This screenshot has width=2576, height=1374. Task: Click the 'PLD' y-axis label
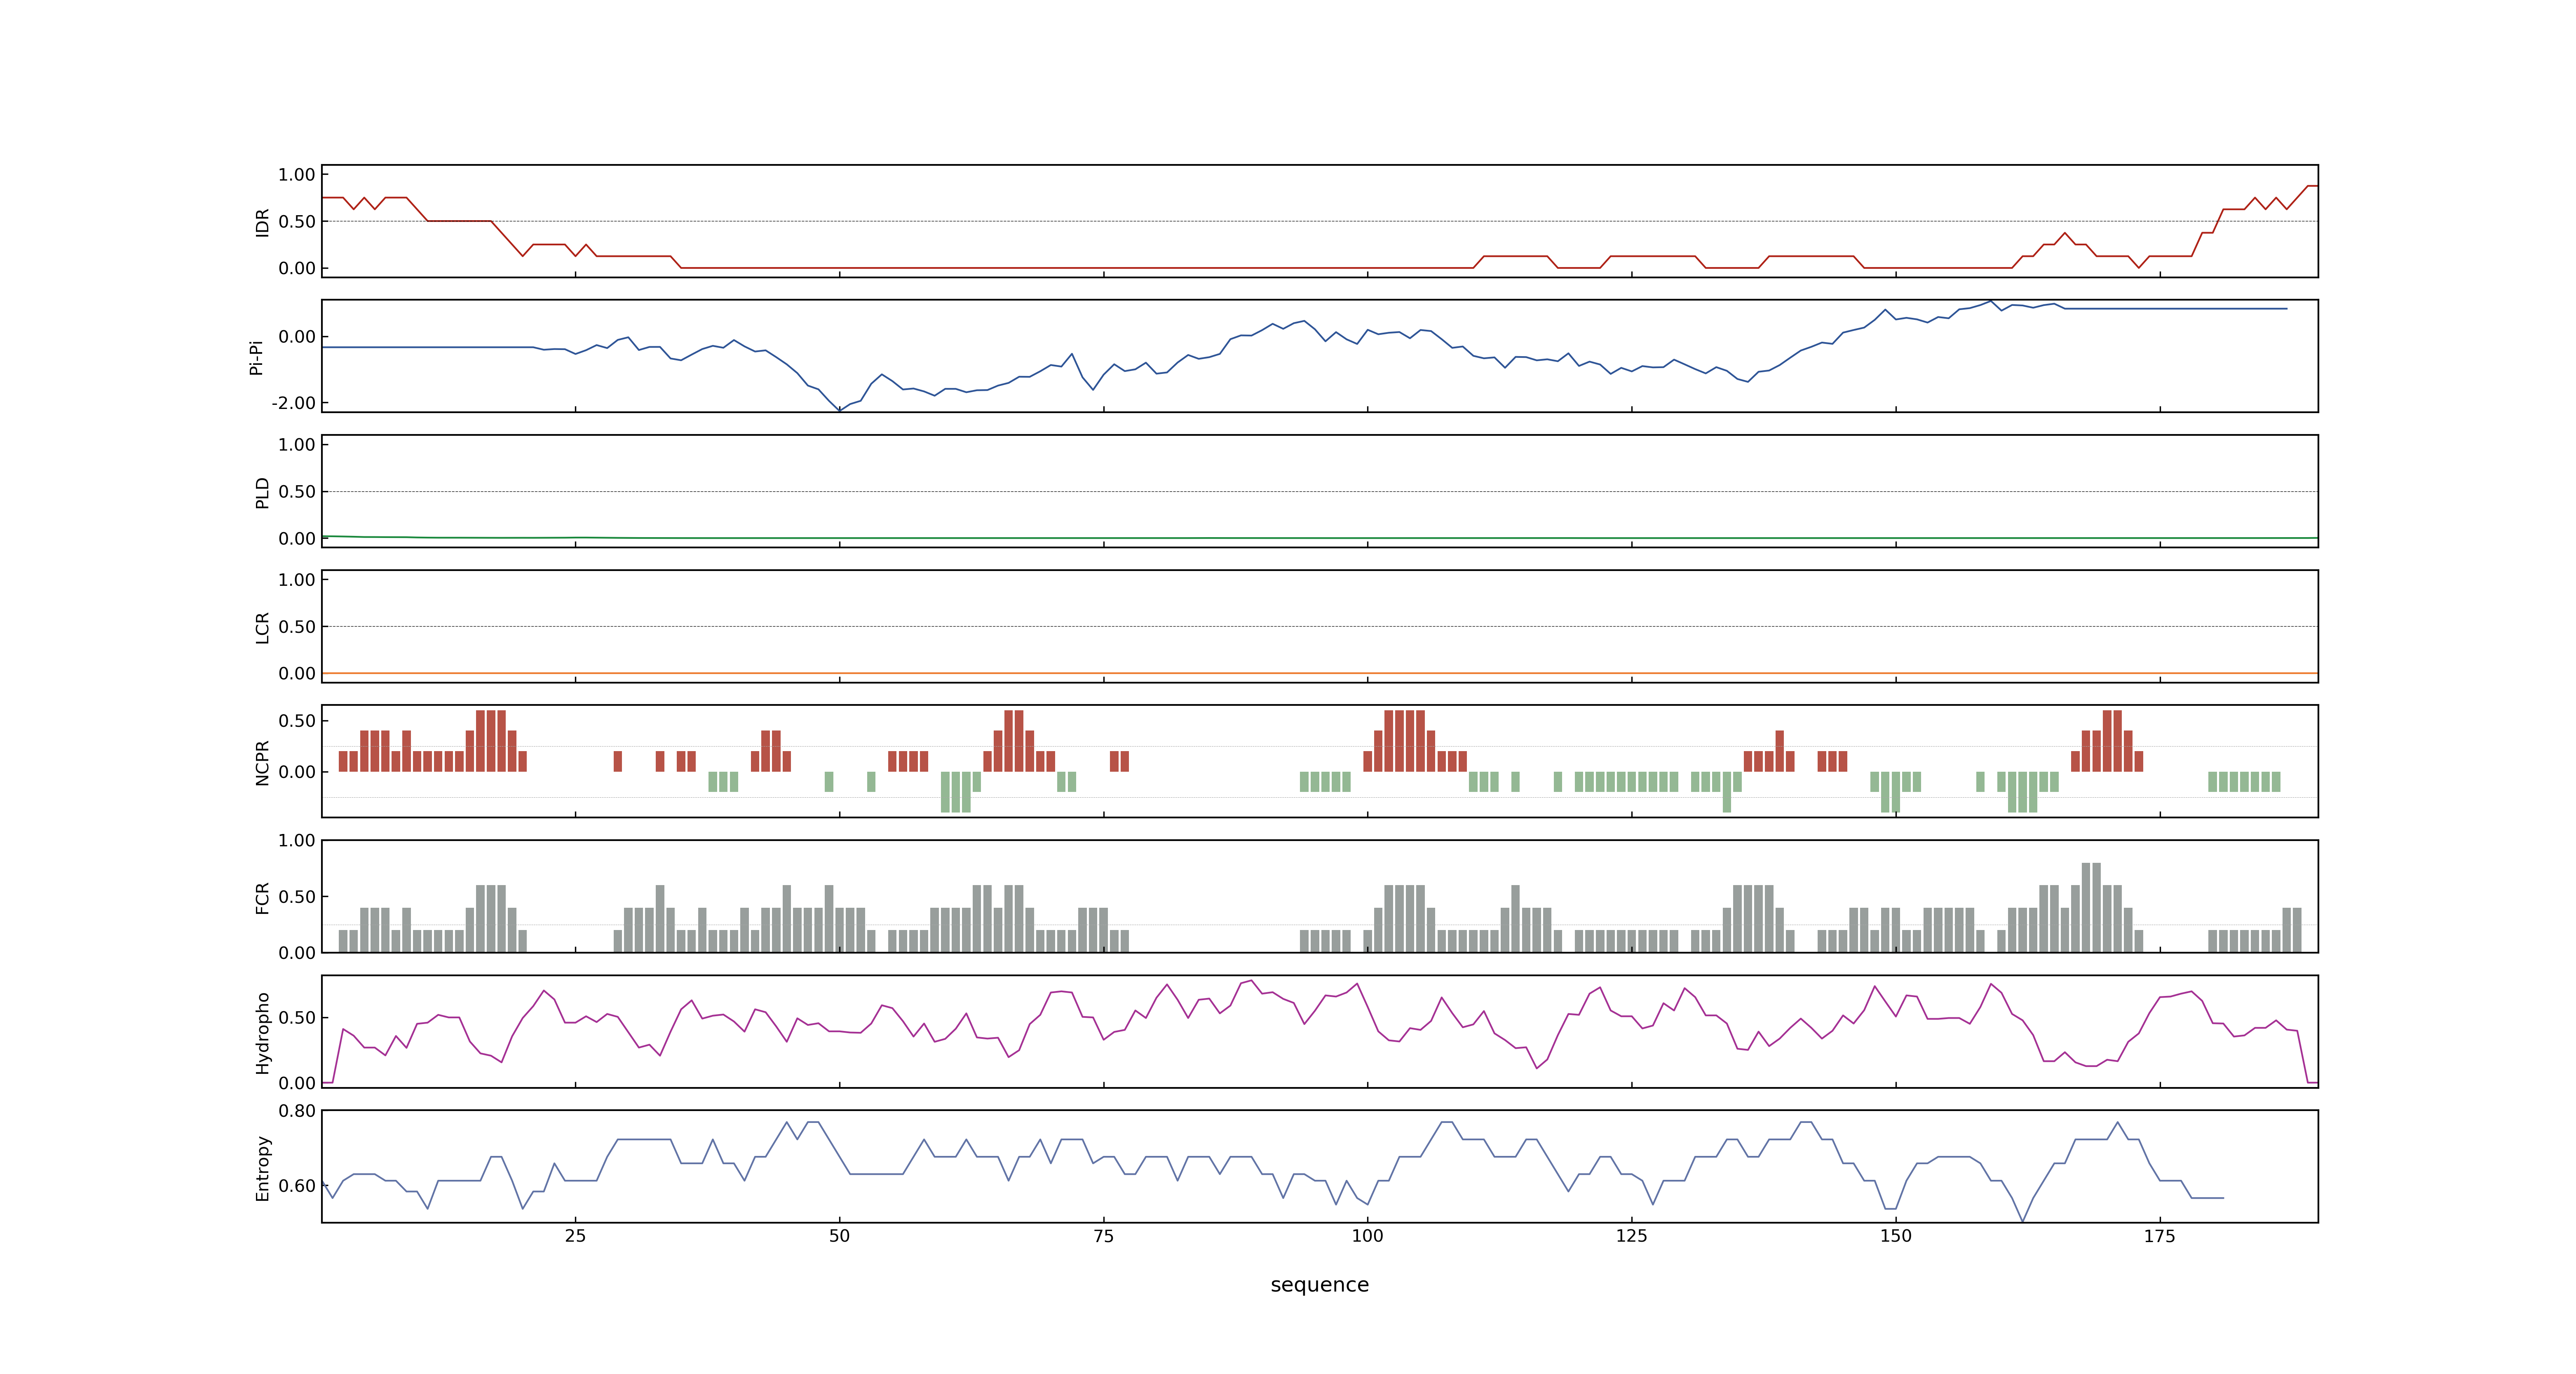pyautogui.click(x=262, y=492)
